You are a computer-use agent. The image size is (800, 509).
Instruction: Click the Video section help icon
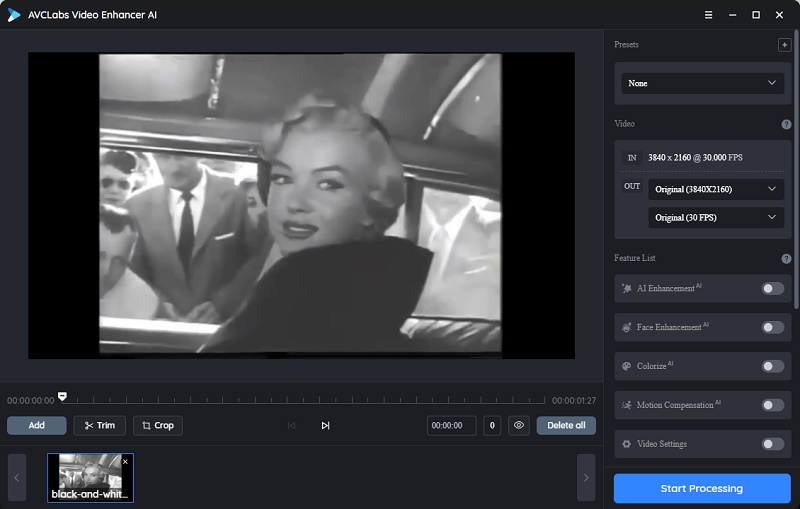[x=786, y=124]
